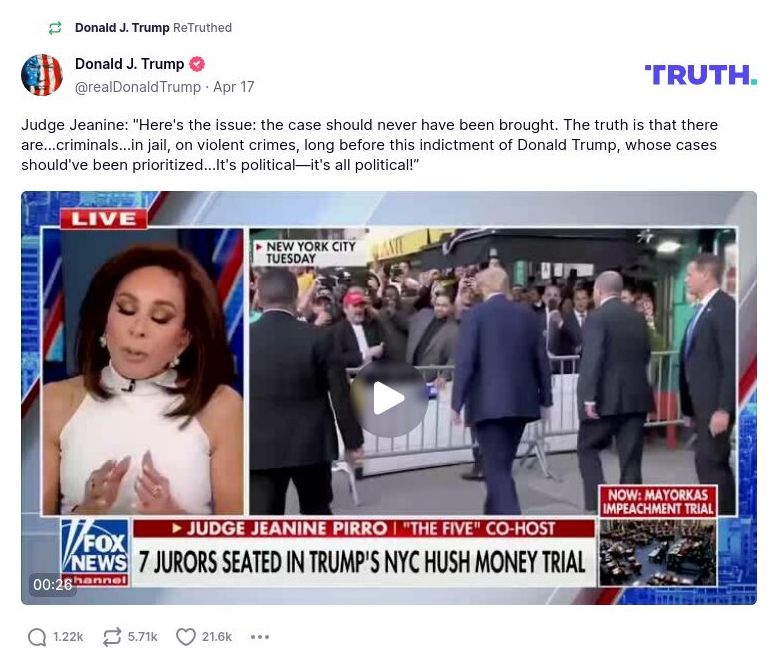Click the reply comment bubble icon

click(37, 637)
